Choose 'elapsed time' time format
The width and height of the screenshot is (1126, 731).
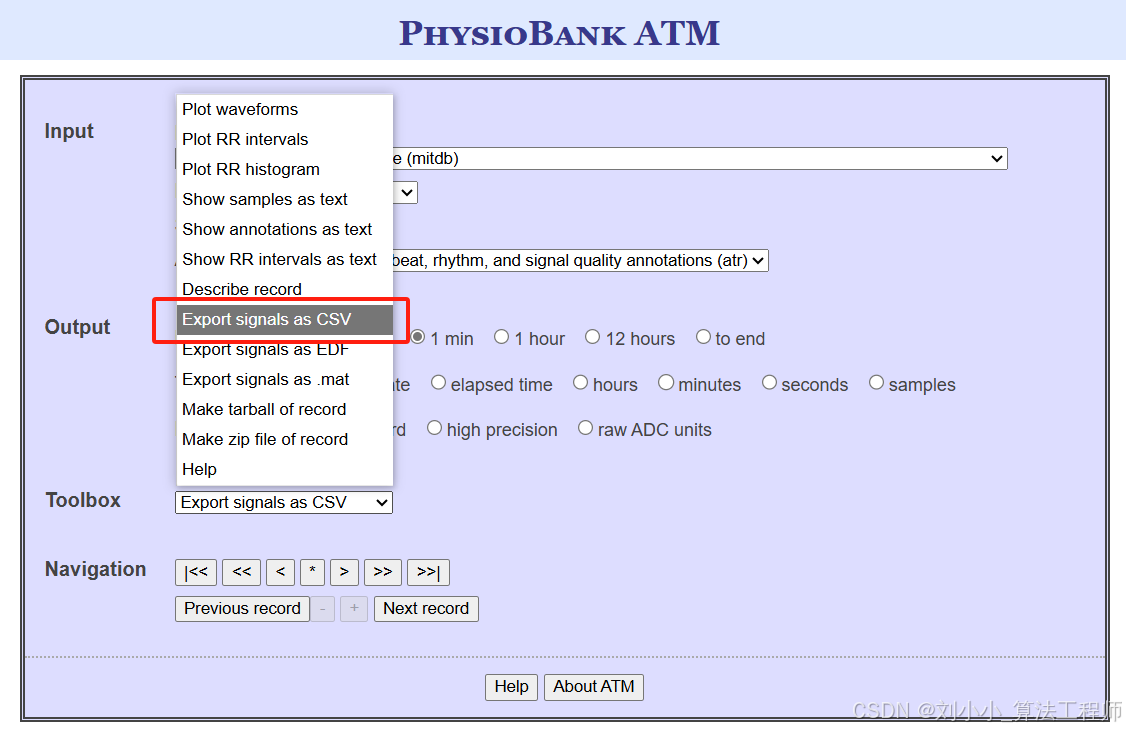(x=438, y=383)
